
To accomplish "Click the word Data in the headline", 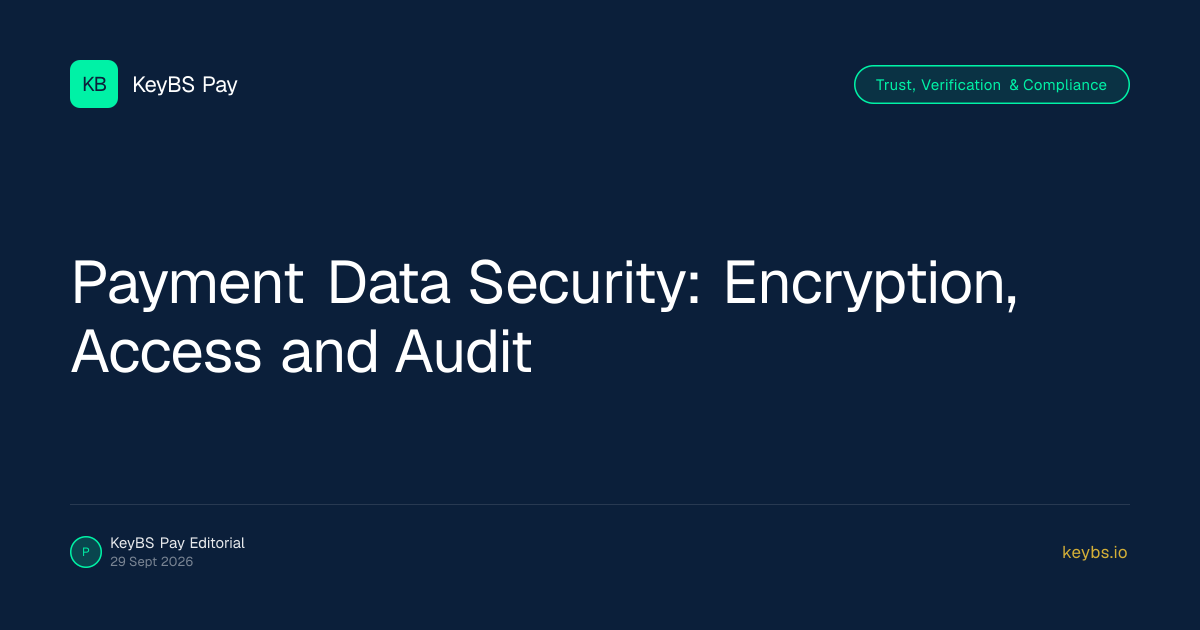I will (x=390, y=283).
